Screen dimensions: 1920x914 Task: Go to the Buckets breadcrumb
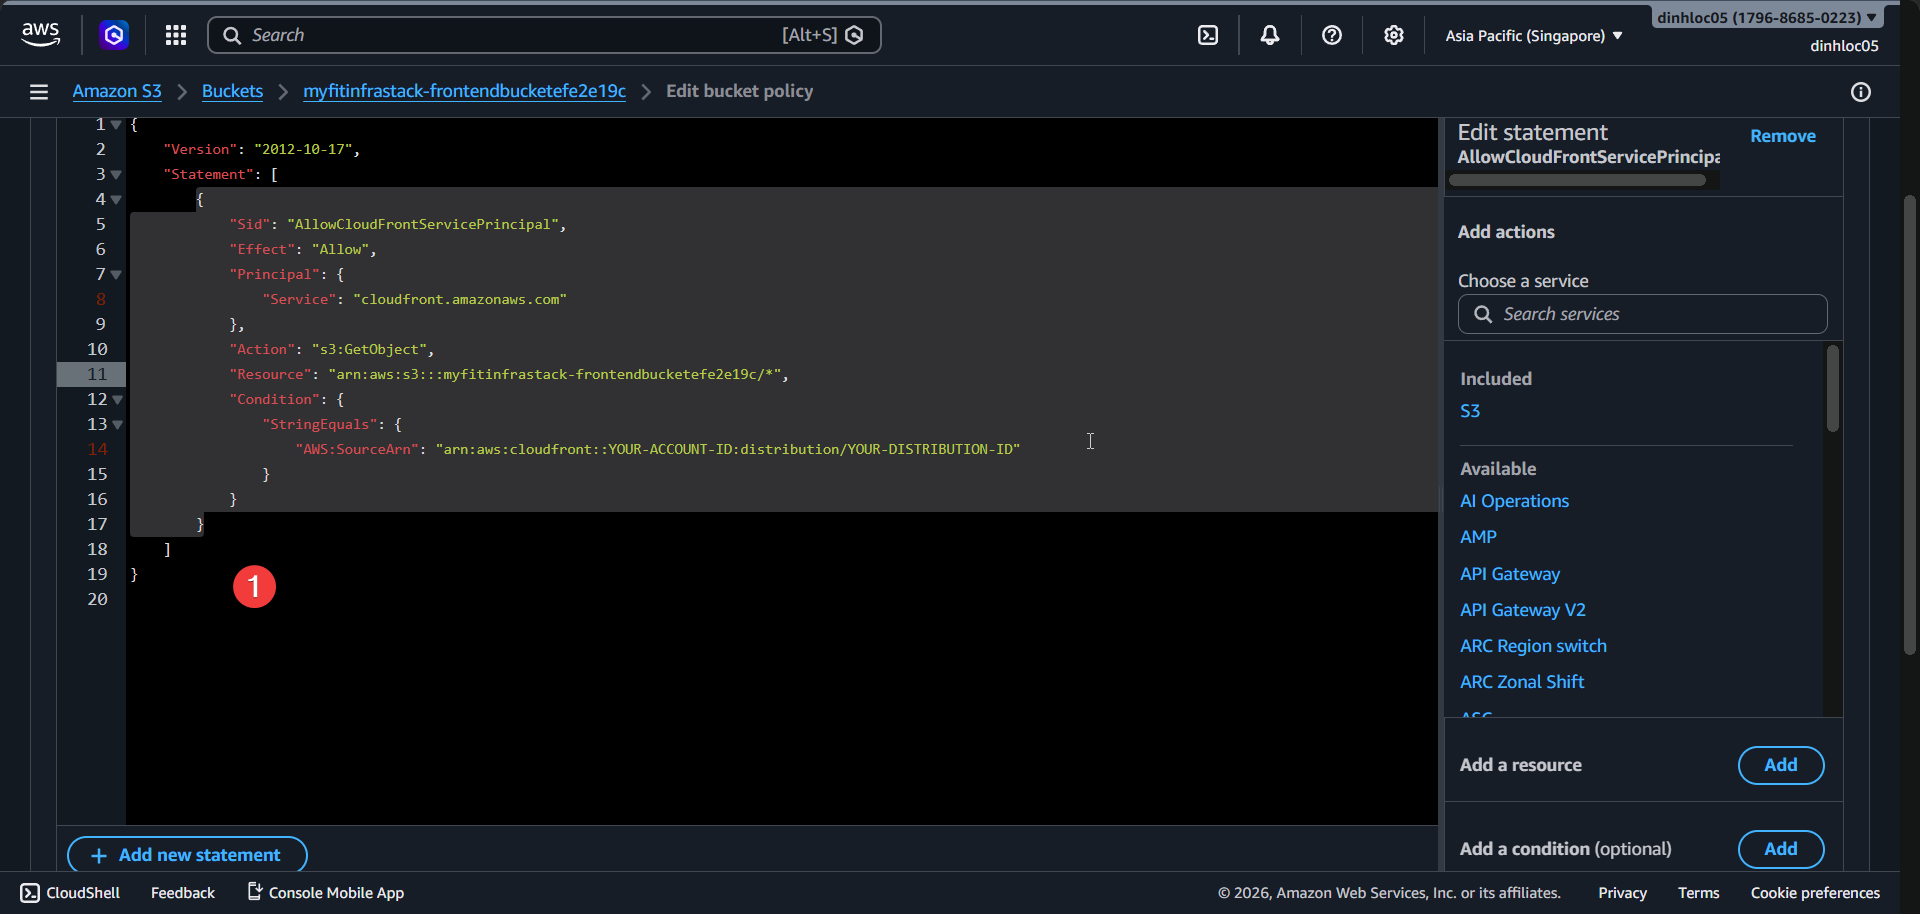click(x=232, y=91)
